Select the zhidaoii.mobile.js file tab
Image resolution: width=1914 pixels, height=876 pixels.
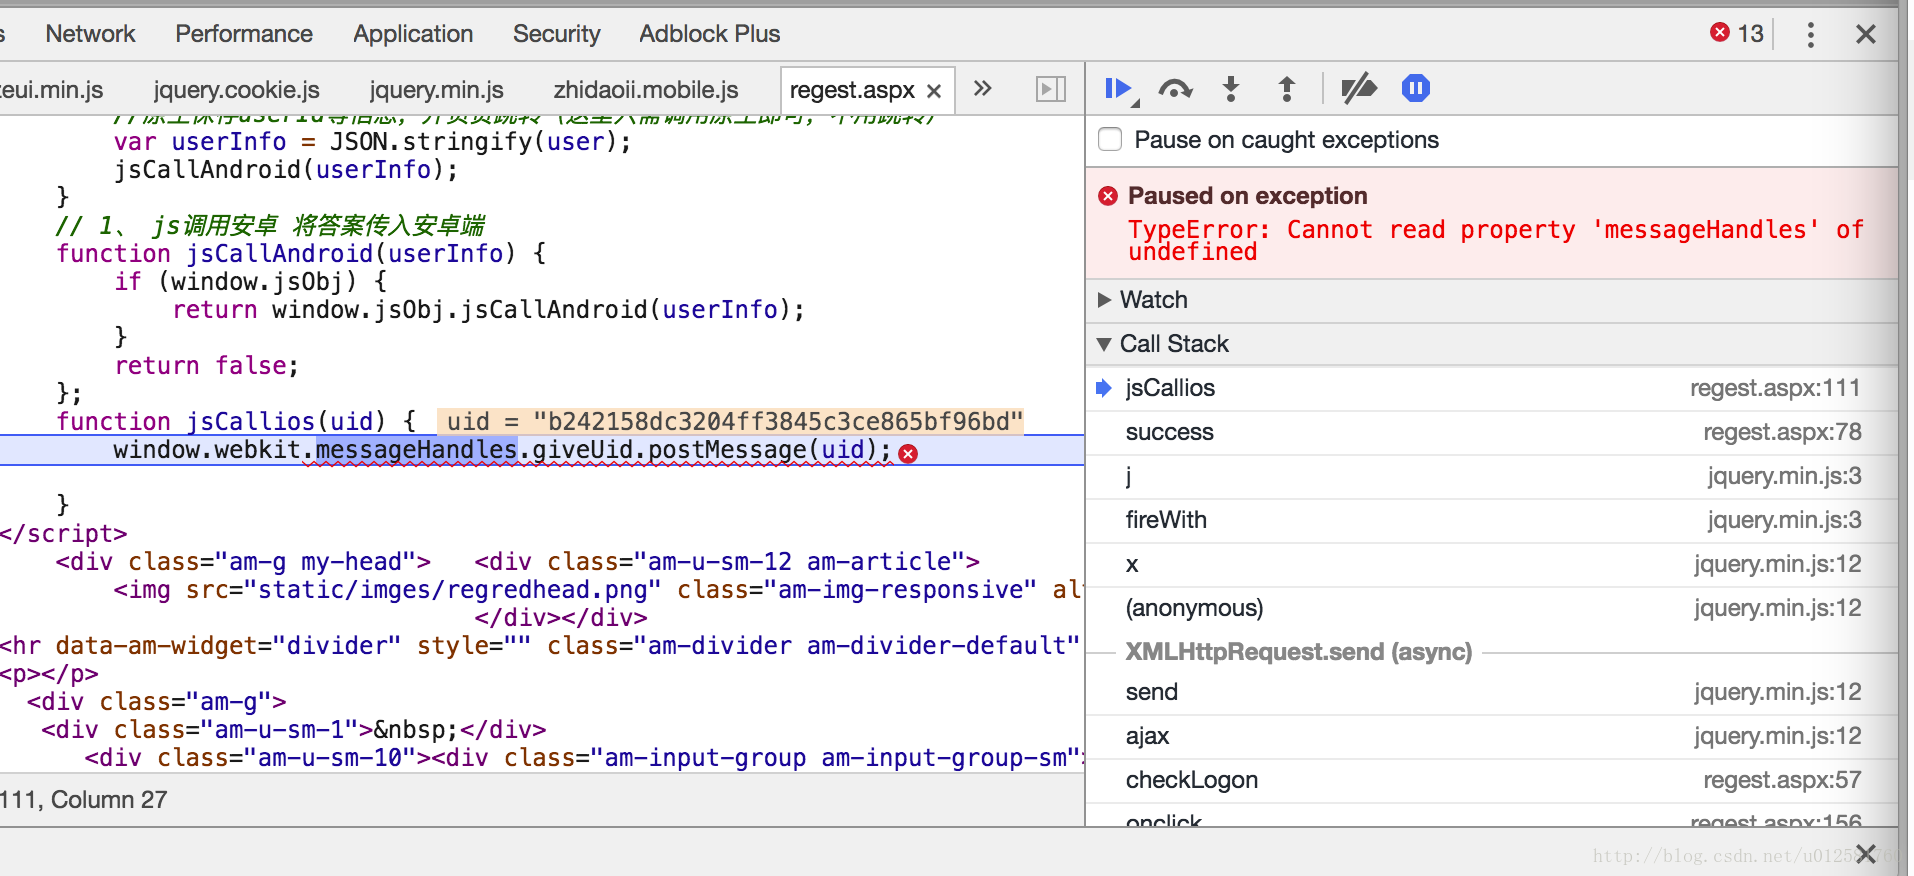(x=646, y=90)
